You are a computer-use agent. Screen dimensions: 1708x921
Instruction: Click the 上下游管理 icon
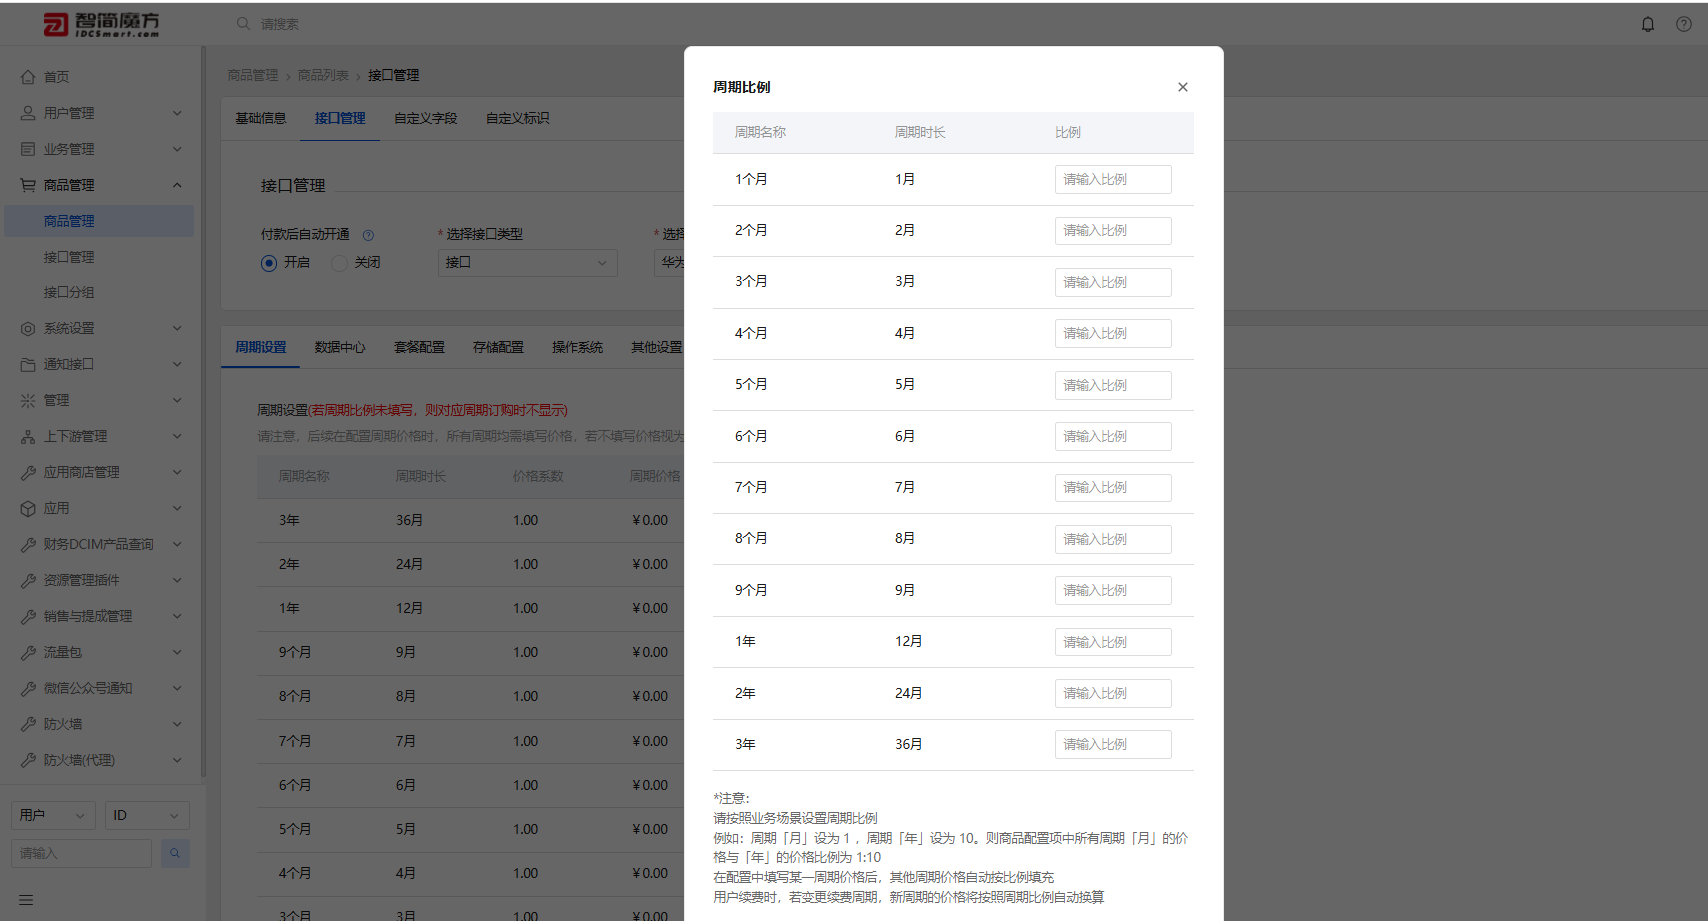tap(28, 436)
